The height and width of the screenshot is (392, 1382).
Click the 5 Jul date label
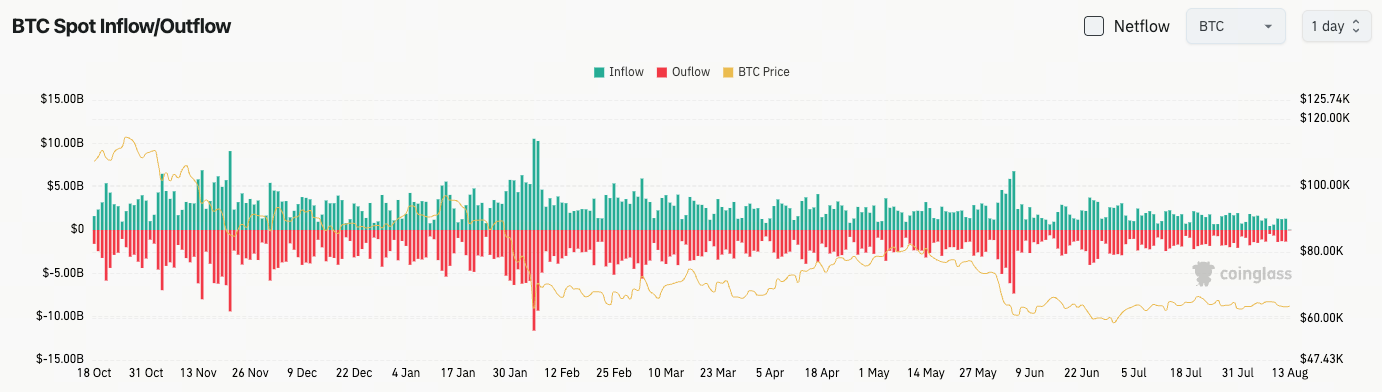(x=1134, y=373)
